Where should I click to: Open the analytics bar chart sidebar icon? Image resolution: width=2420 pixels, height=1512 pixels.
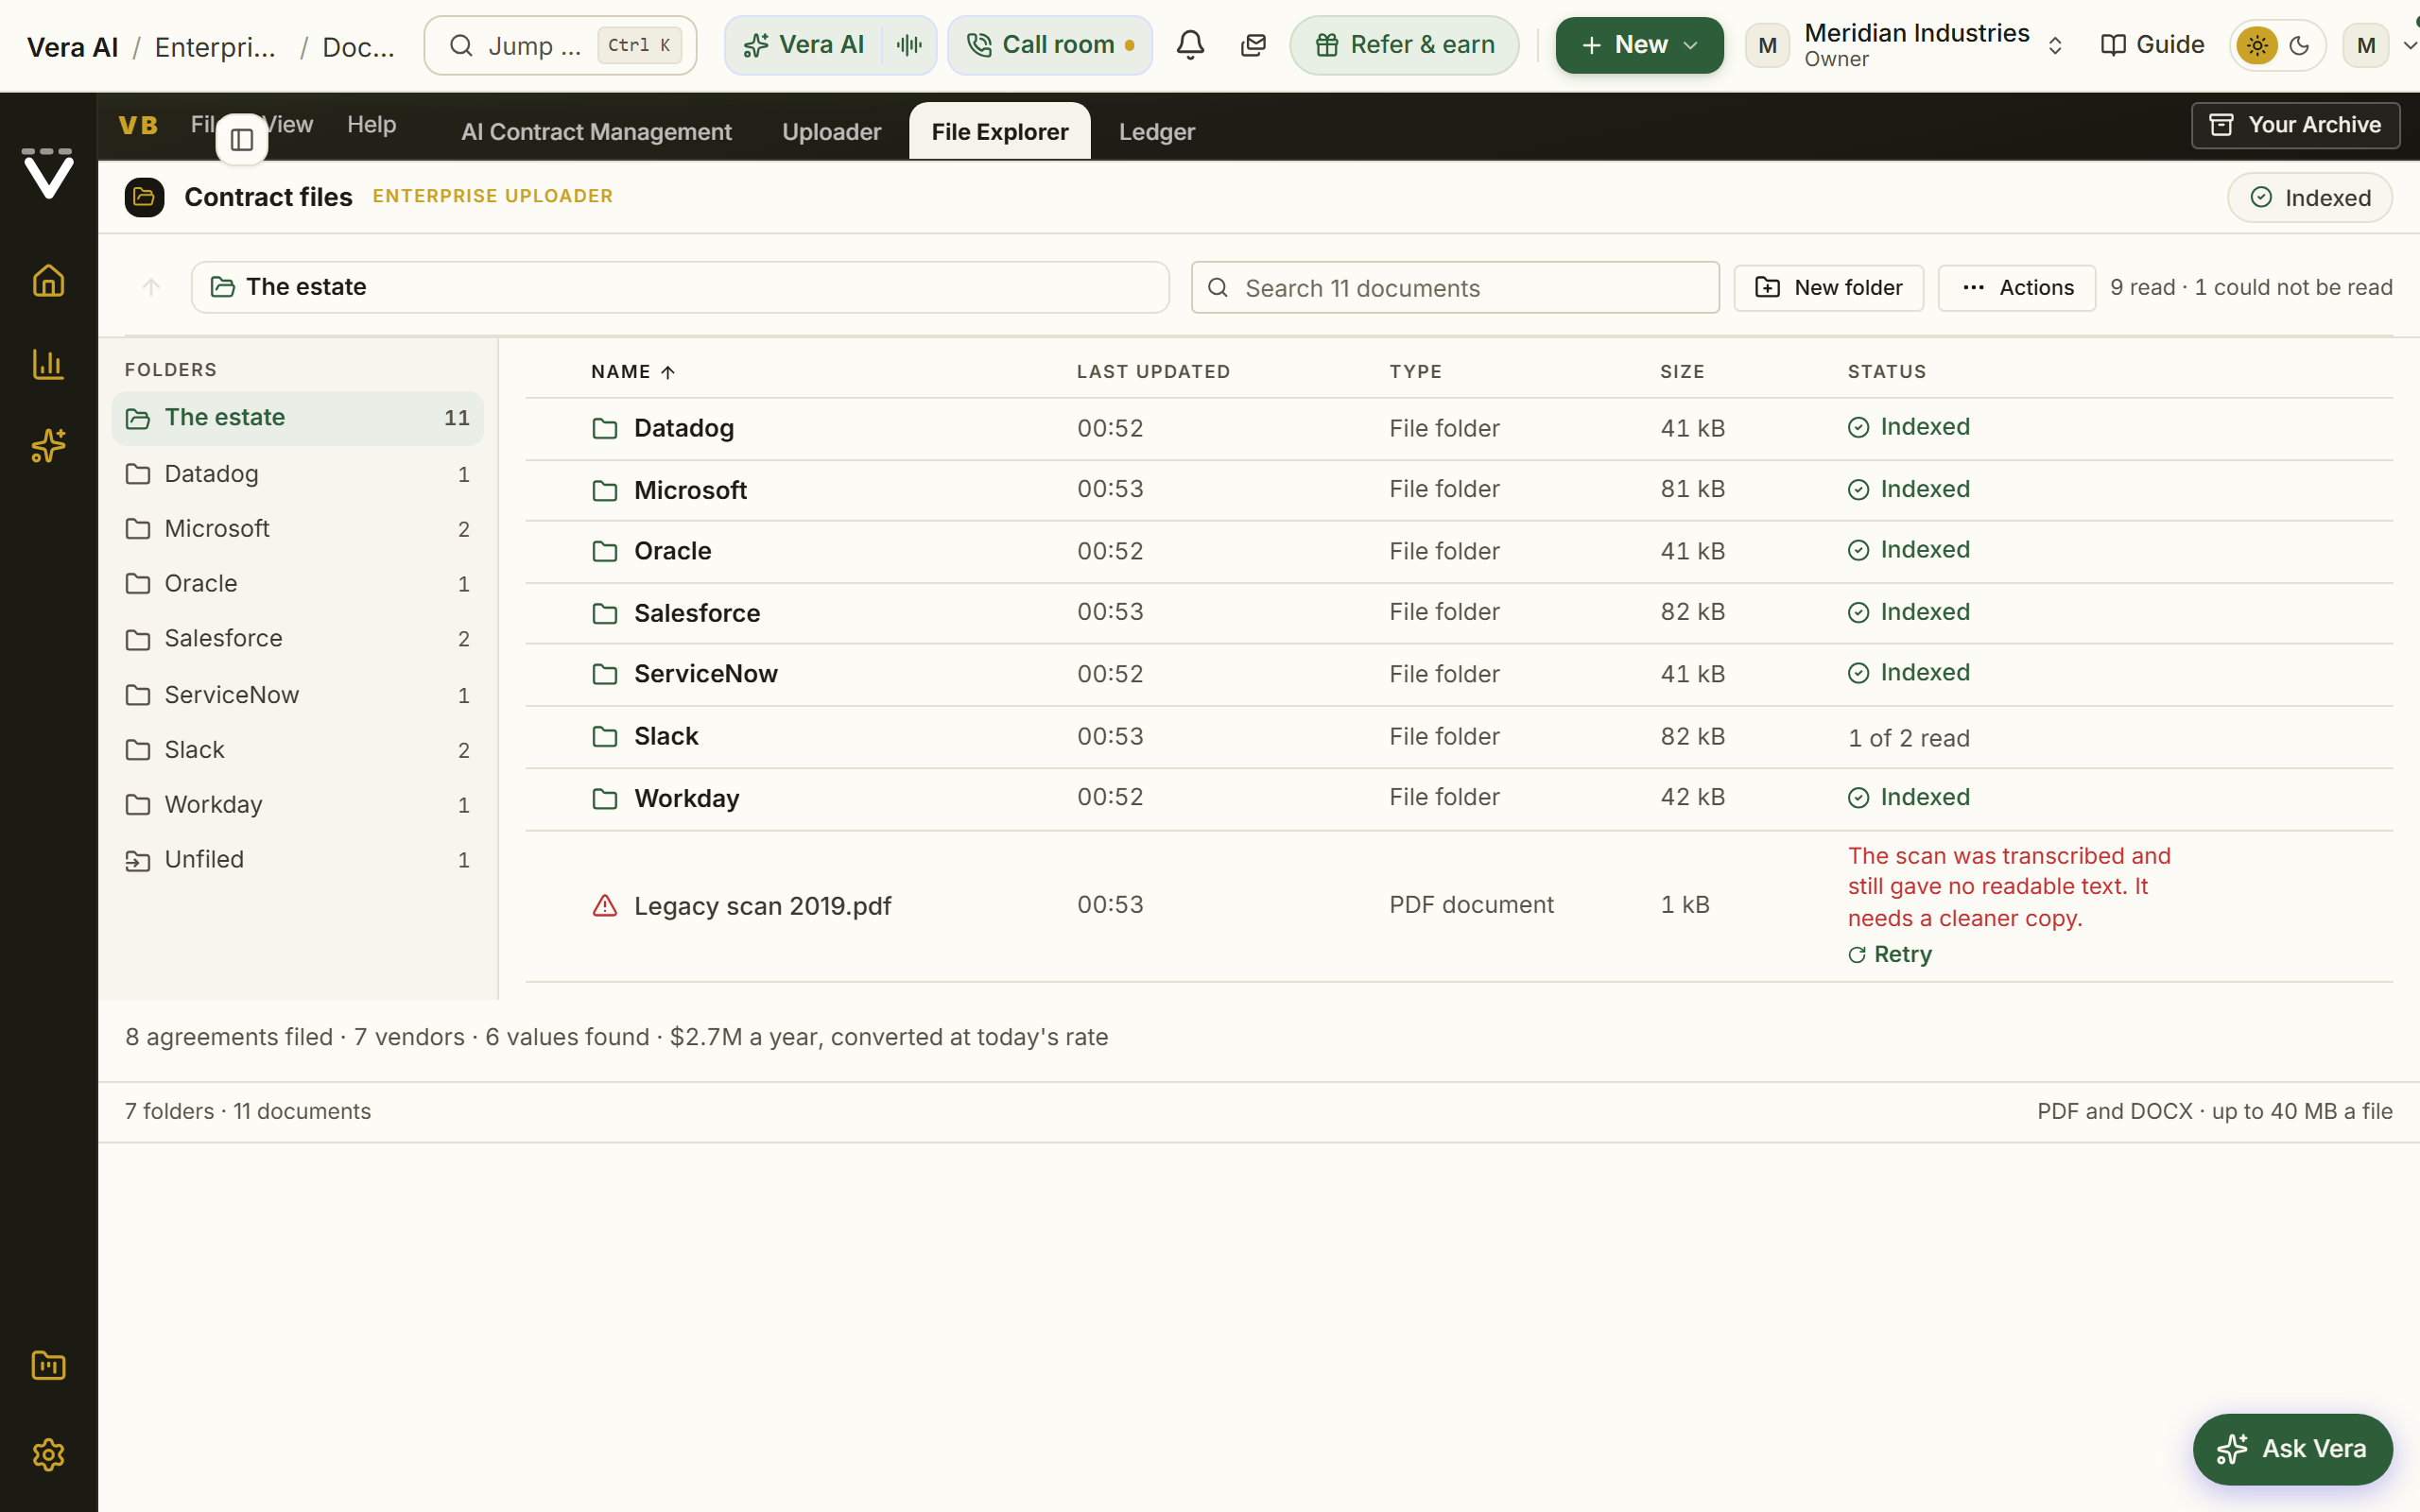pyautogui.click(x=48, y=364)
